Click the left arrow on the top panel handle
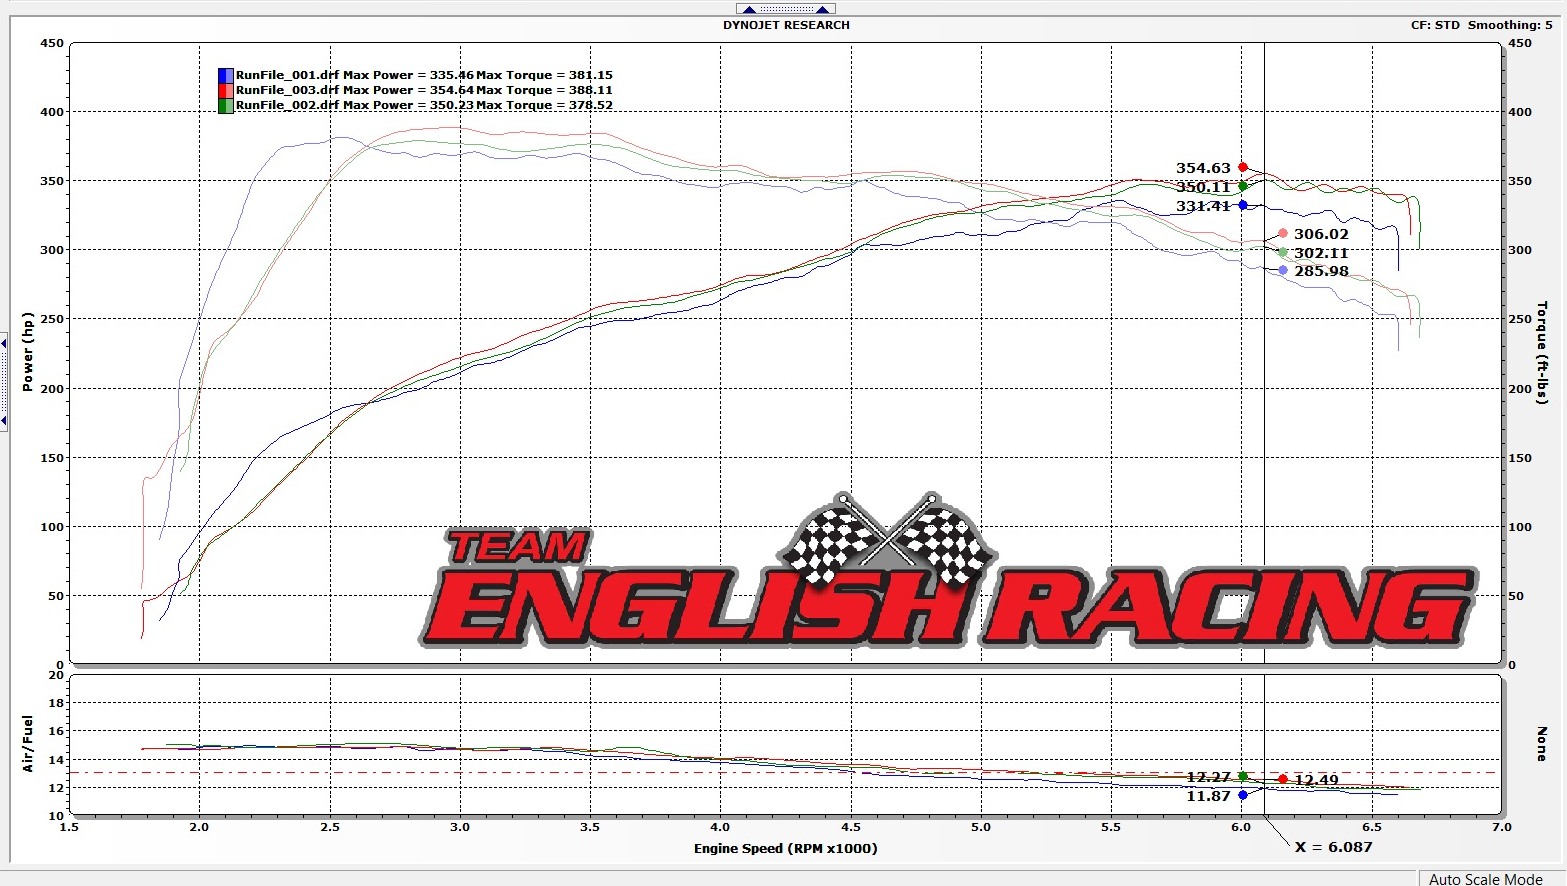 pos(751,10)
